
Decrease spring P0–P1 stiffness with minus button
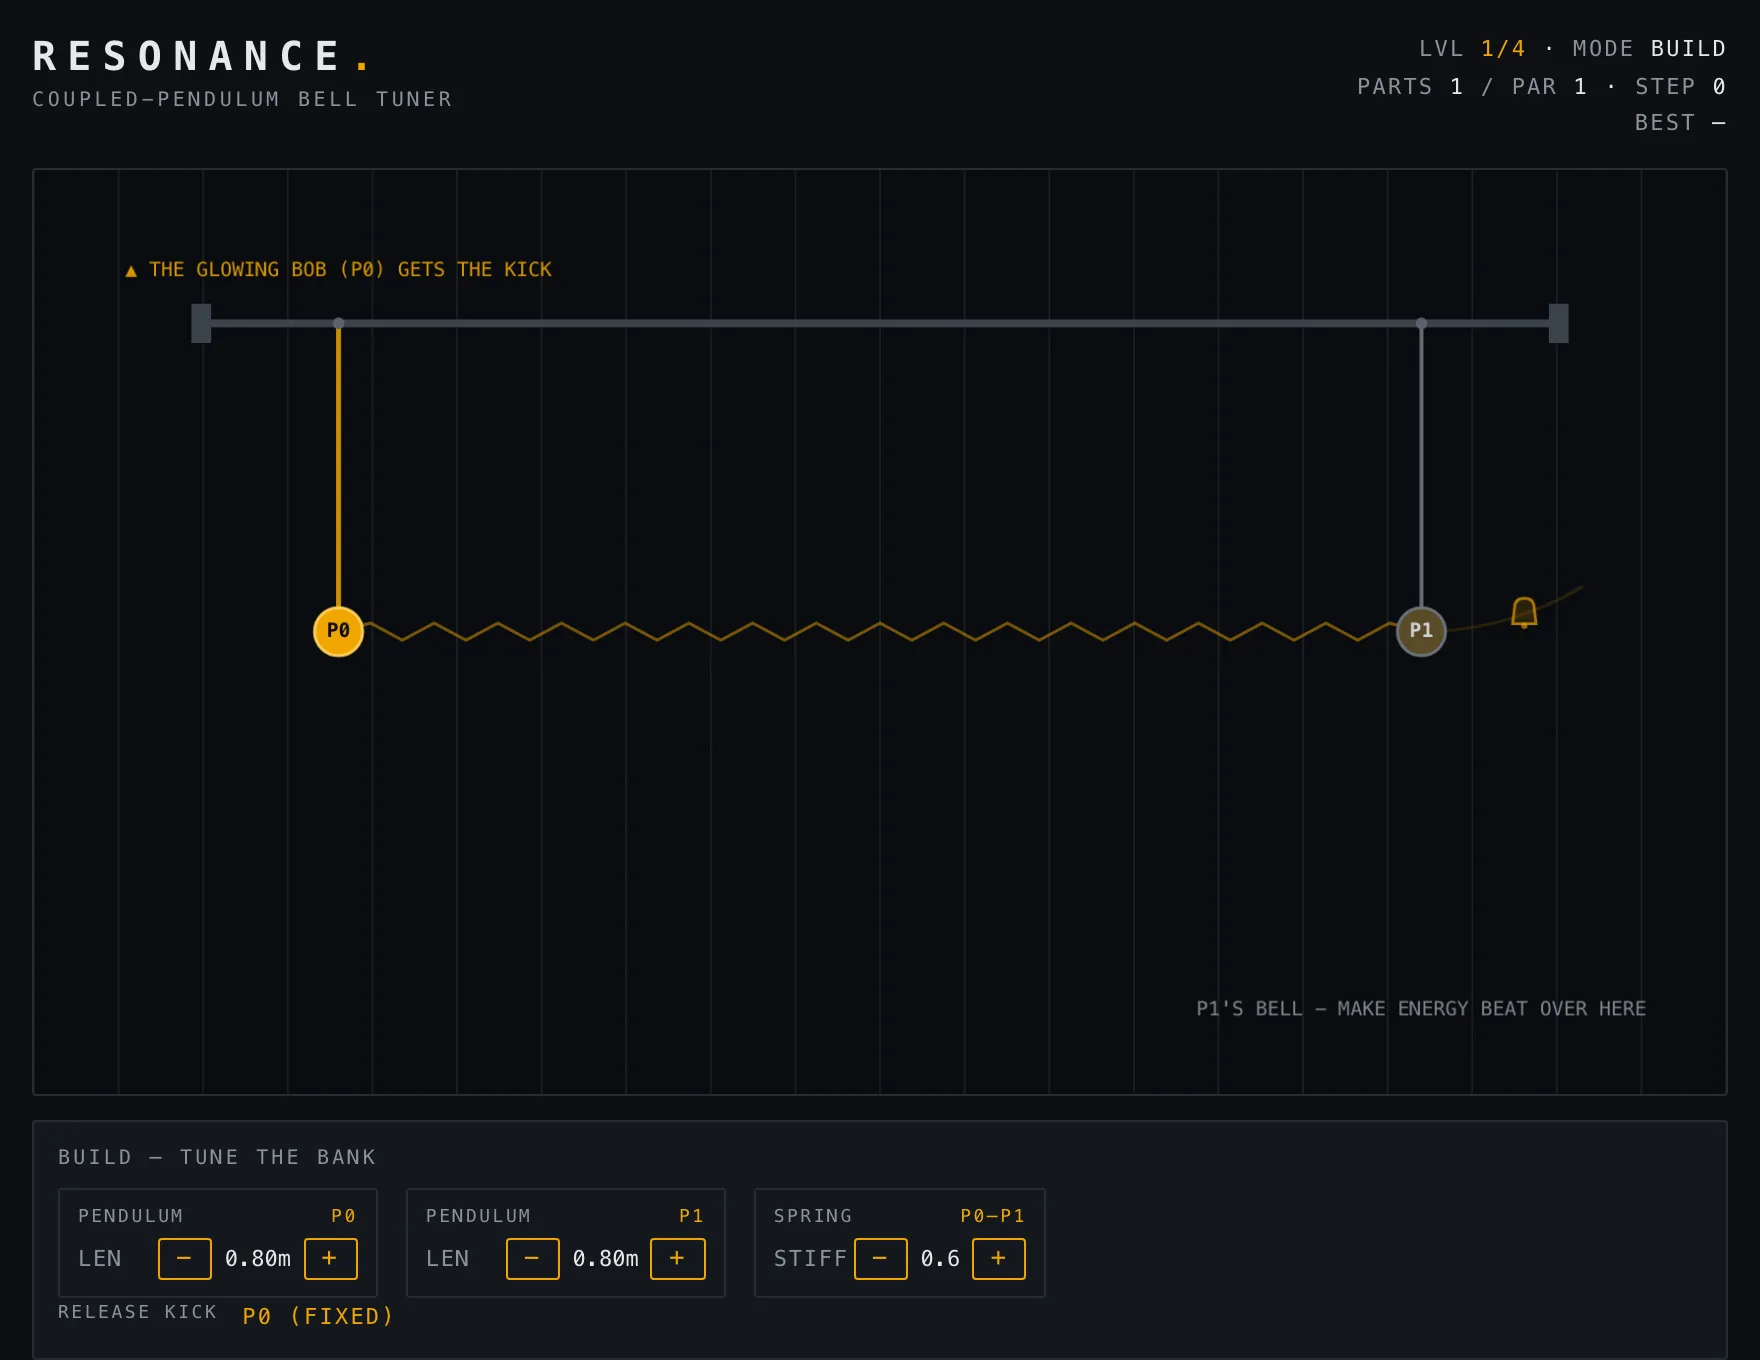coord(880,1258)
